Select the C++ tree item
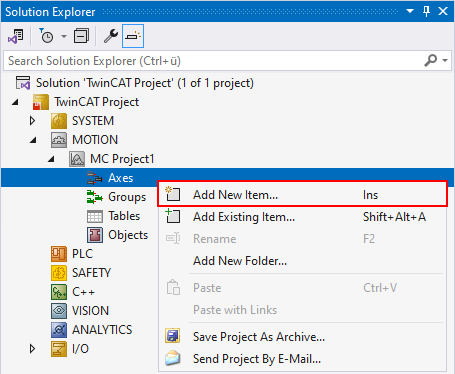Screen dimensions: 455x374 coord(83,292)
